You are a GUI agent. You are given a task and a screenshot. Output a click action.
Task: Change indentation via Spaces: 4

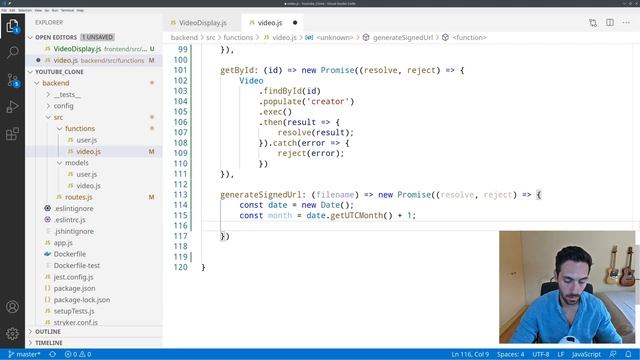click(510, 354)
